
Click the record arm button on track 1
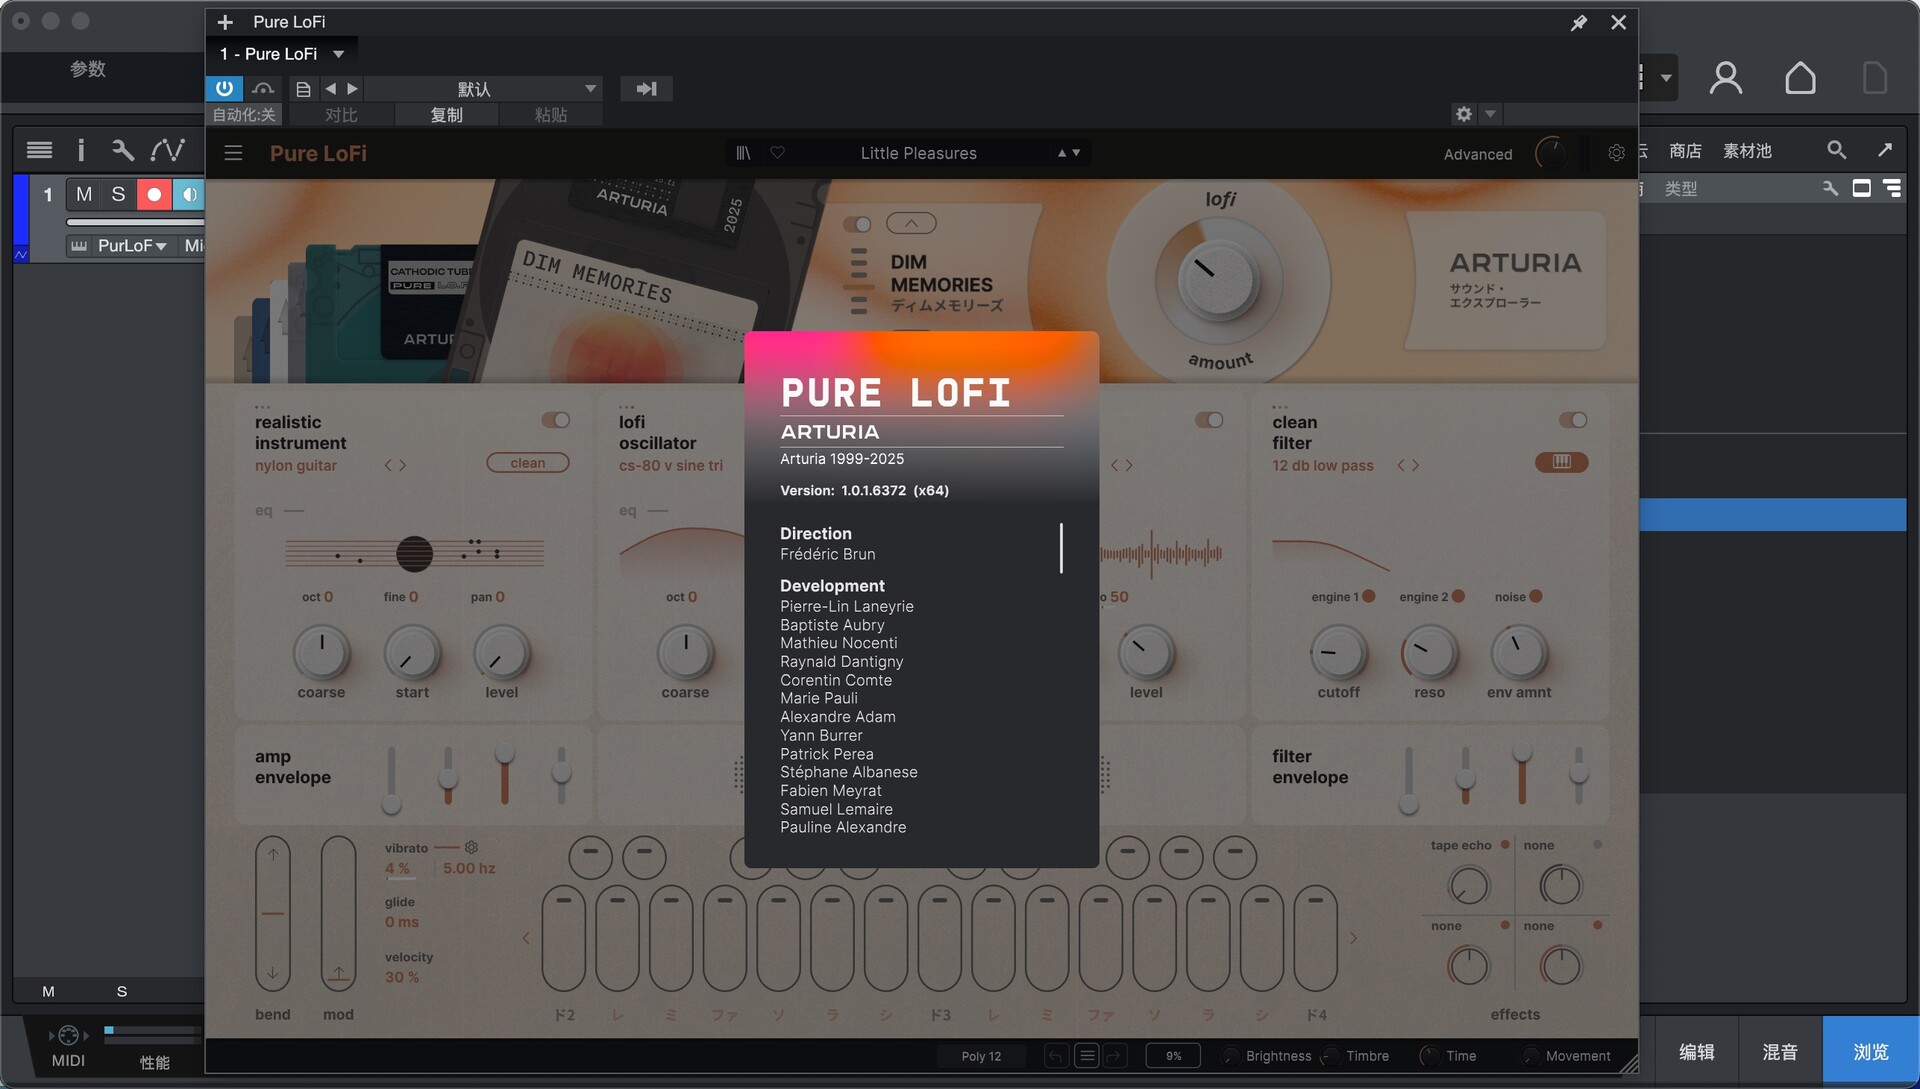click(154, 194)
